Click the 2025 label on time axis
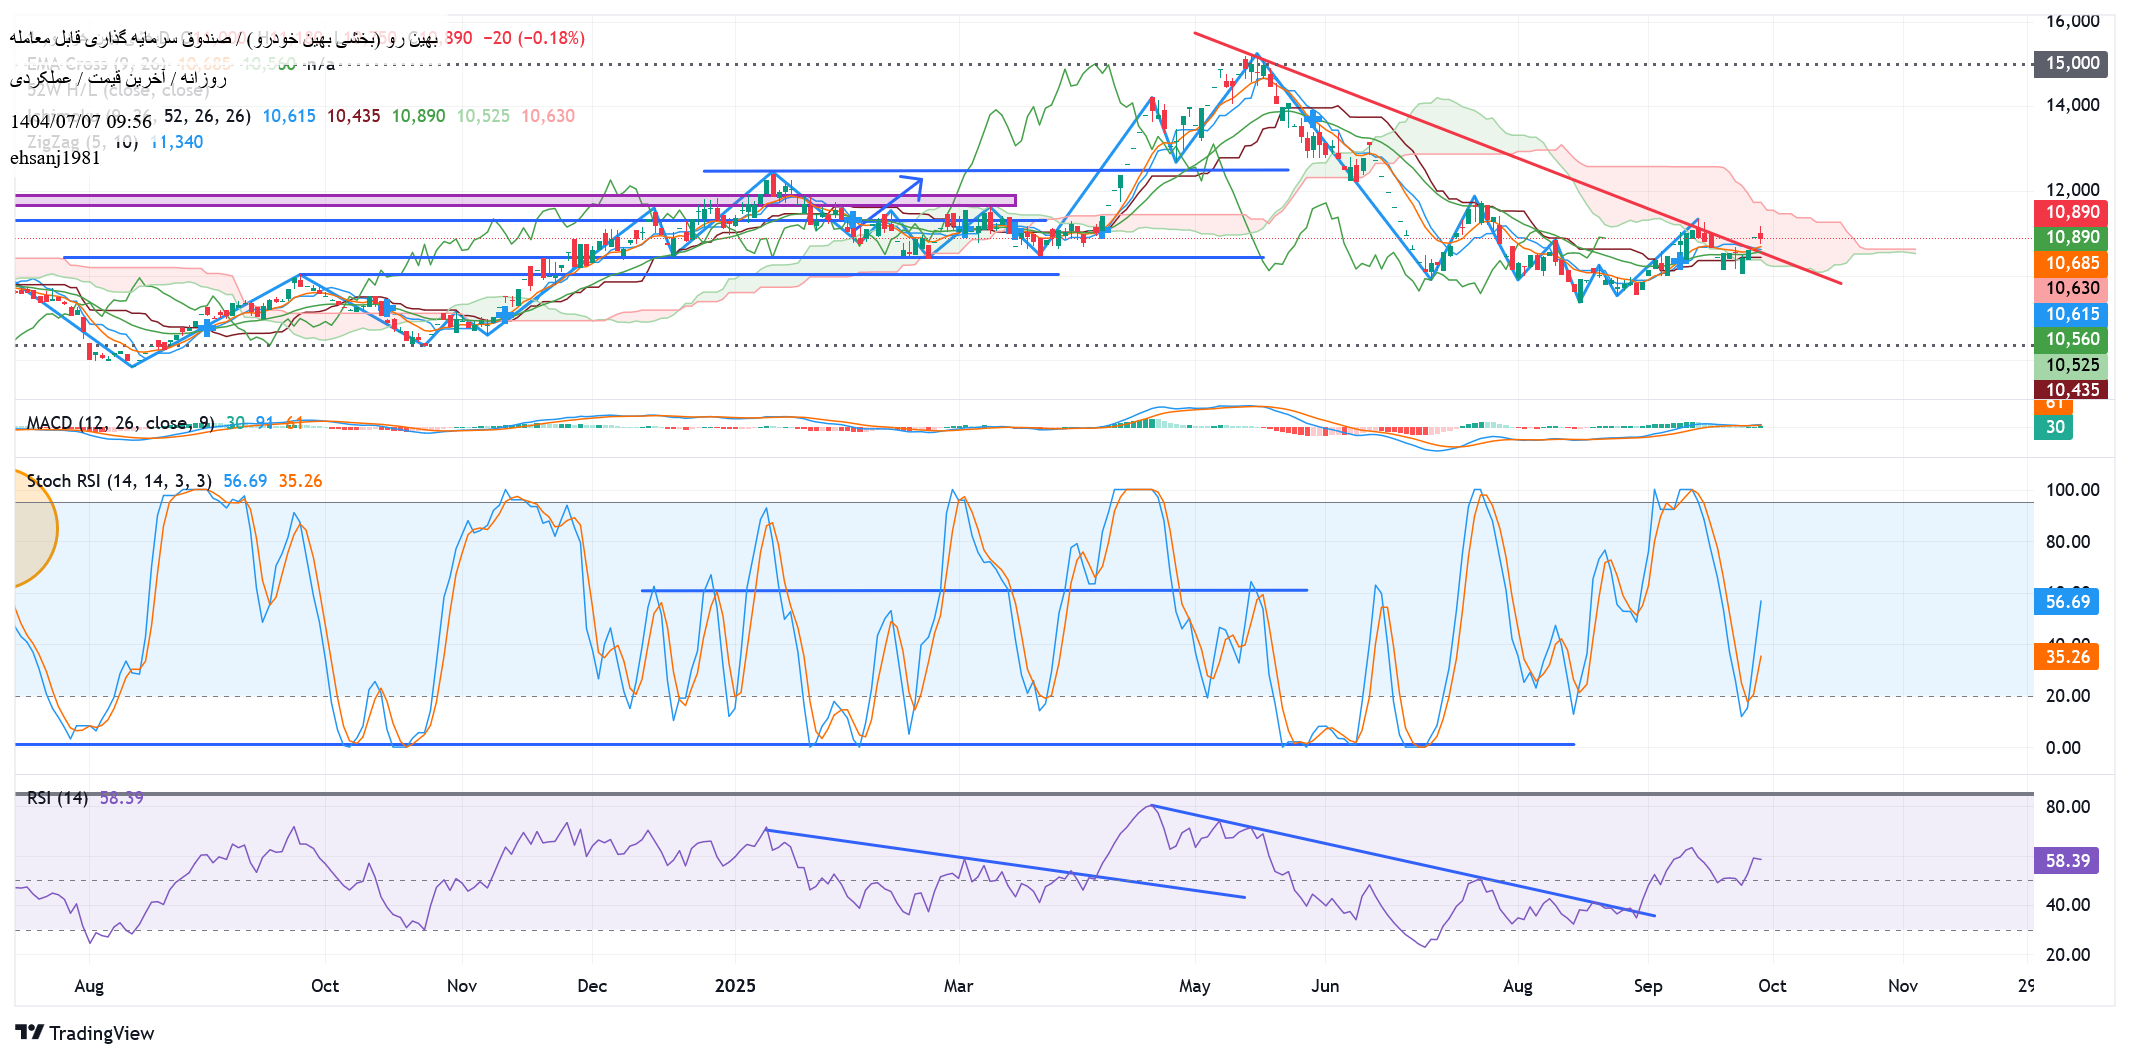The height and width of the screenshot is (1059, 2130). tap(735, 986)
